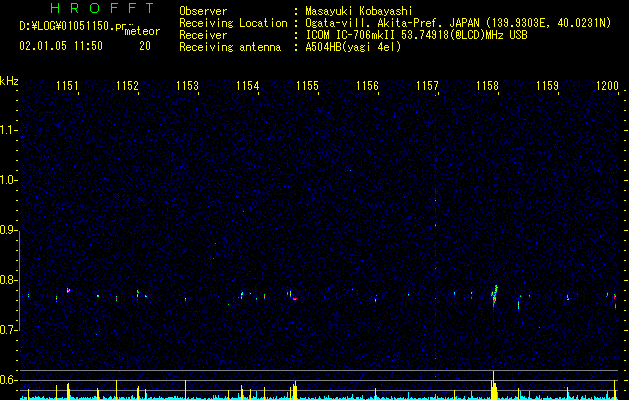
Task: Click the meteor count value 20
Action: pyautogui.click(x=145, y=46)
